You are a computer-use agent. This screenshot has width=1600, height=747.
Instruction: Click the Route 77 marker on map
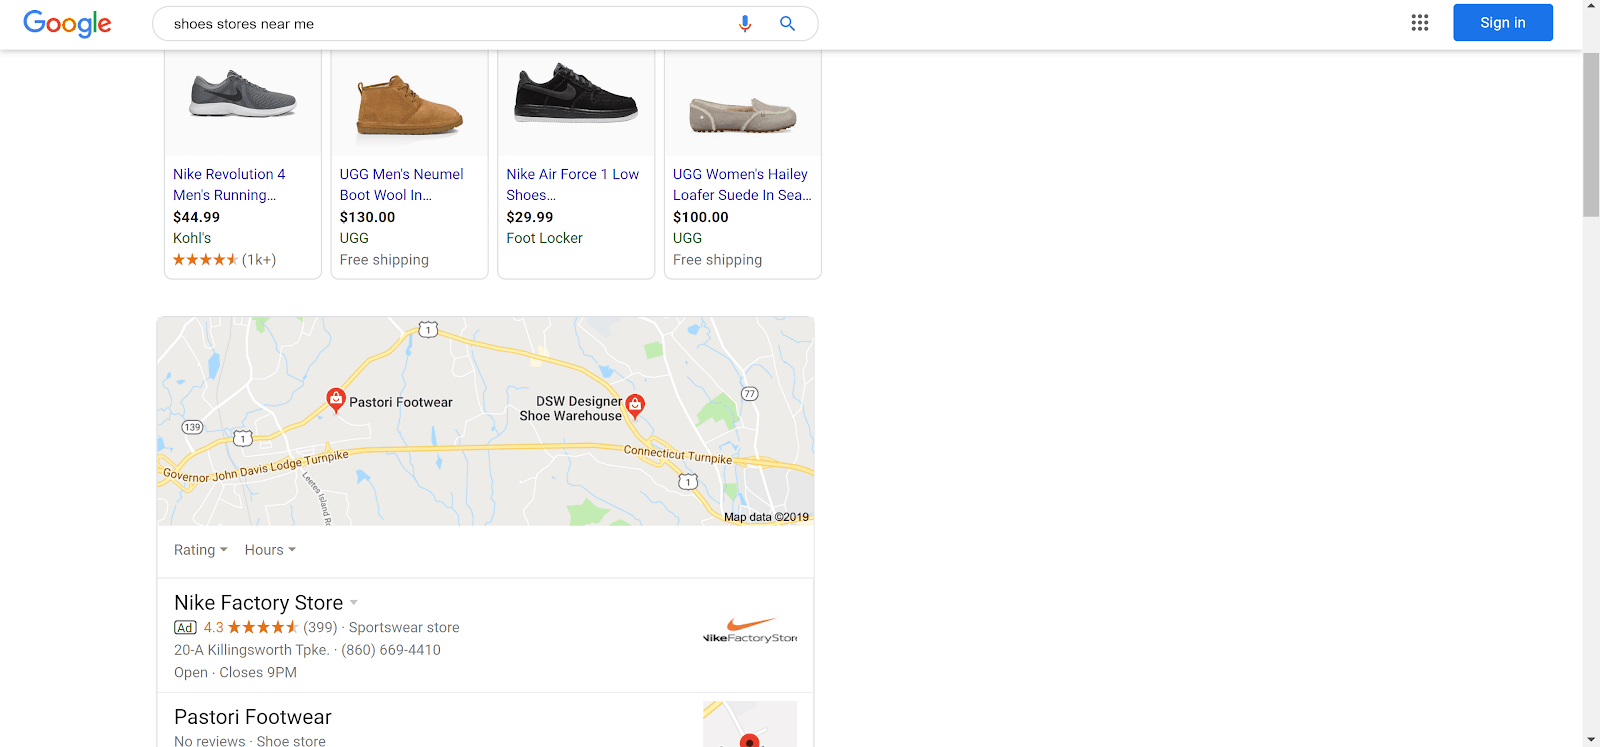750,394
